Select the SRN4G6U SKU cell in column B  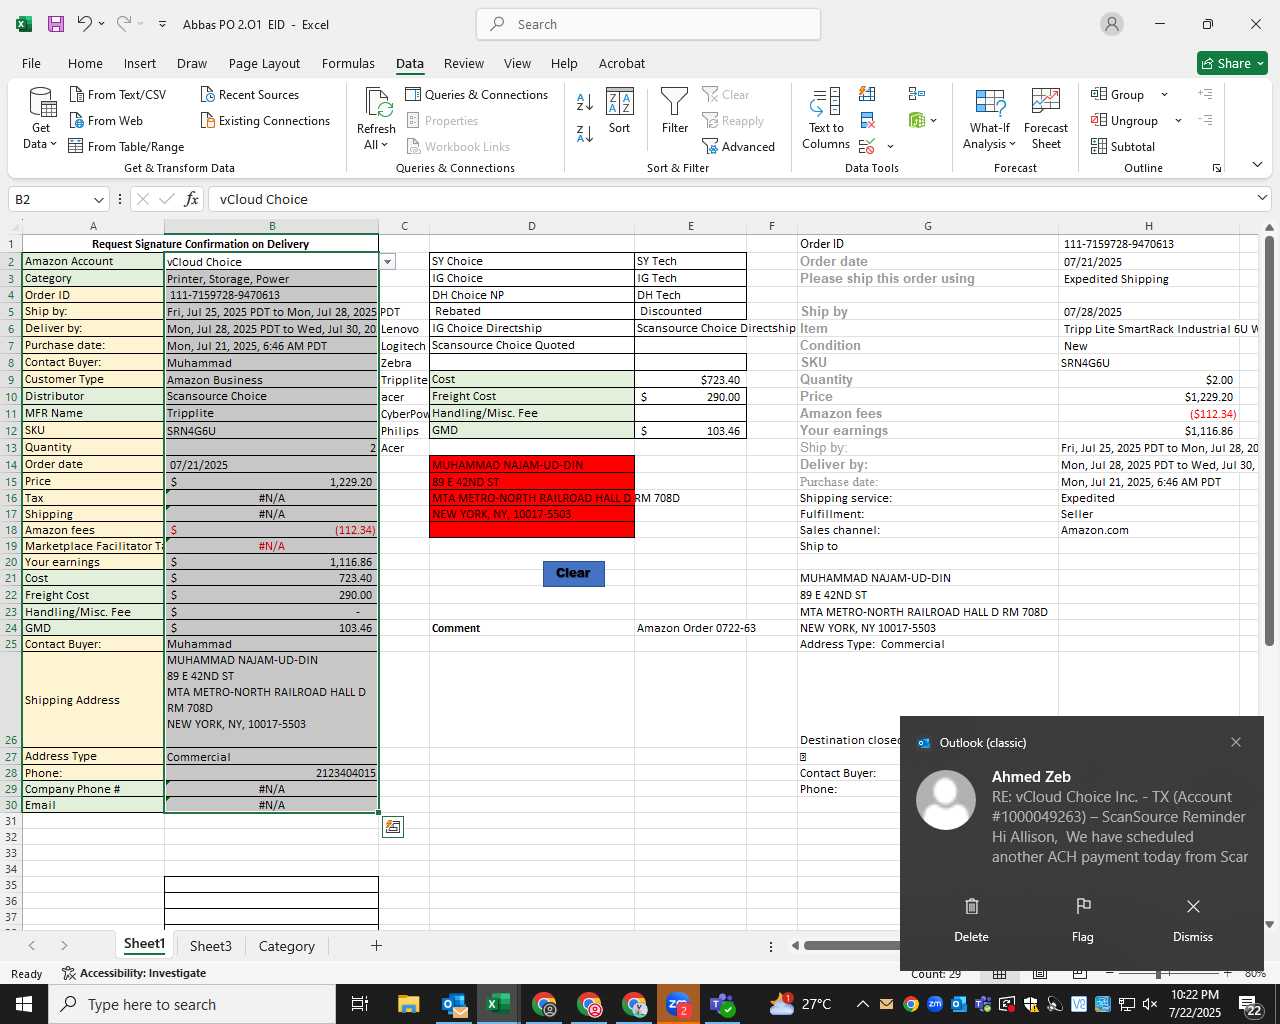[271, 430]
